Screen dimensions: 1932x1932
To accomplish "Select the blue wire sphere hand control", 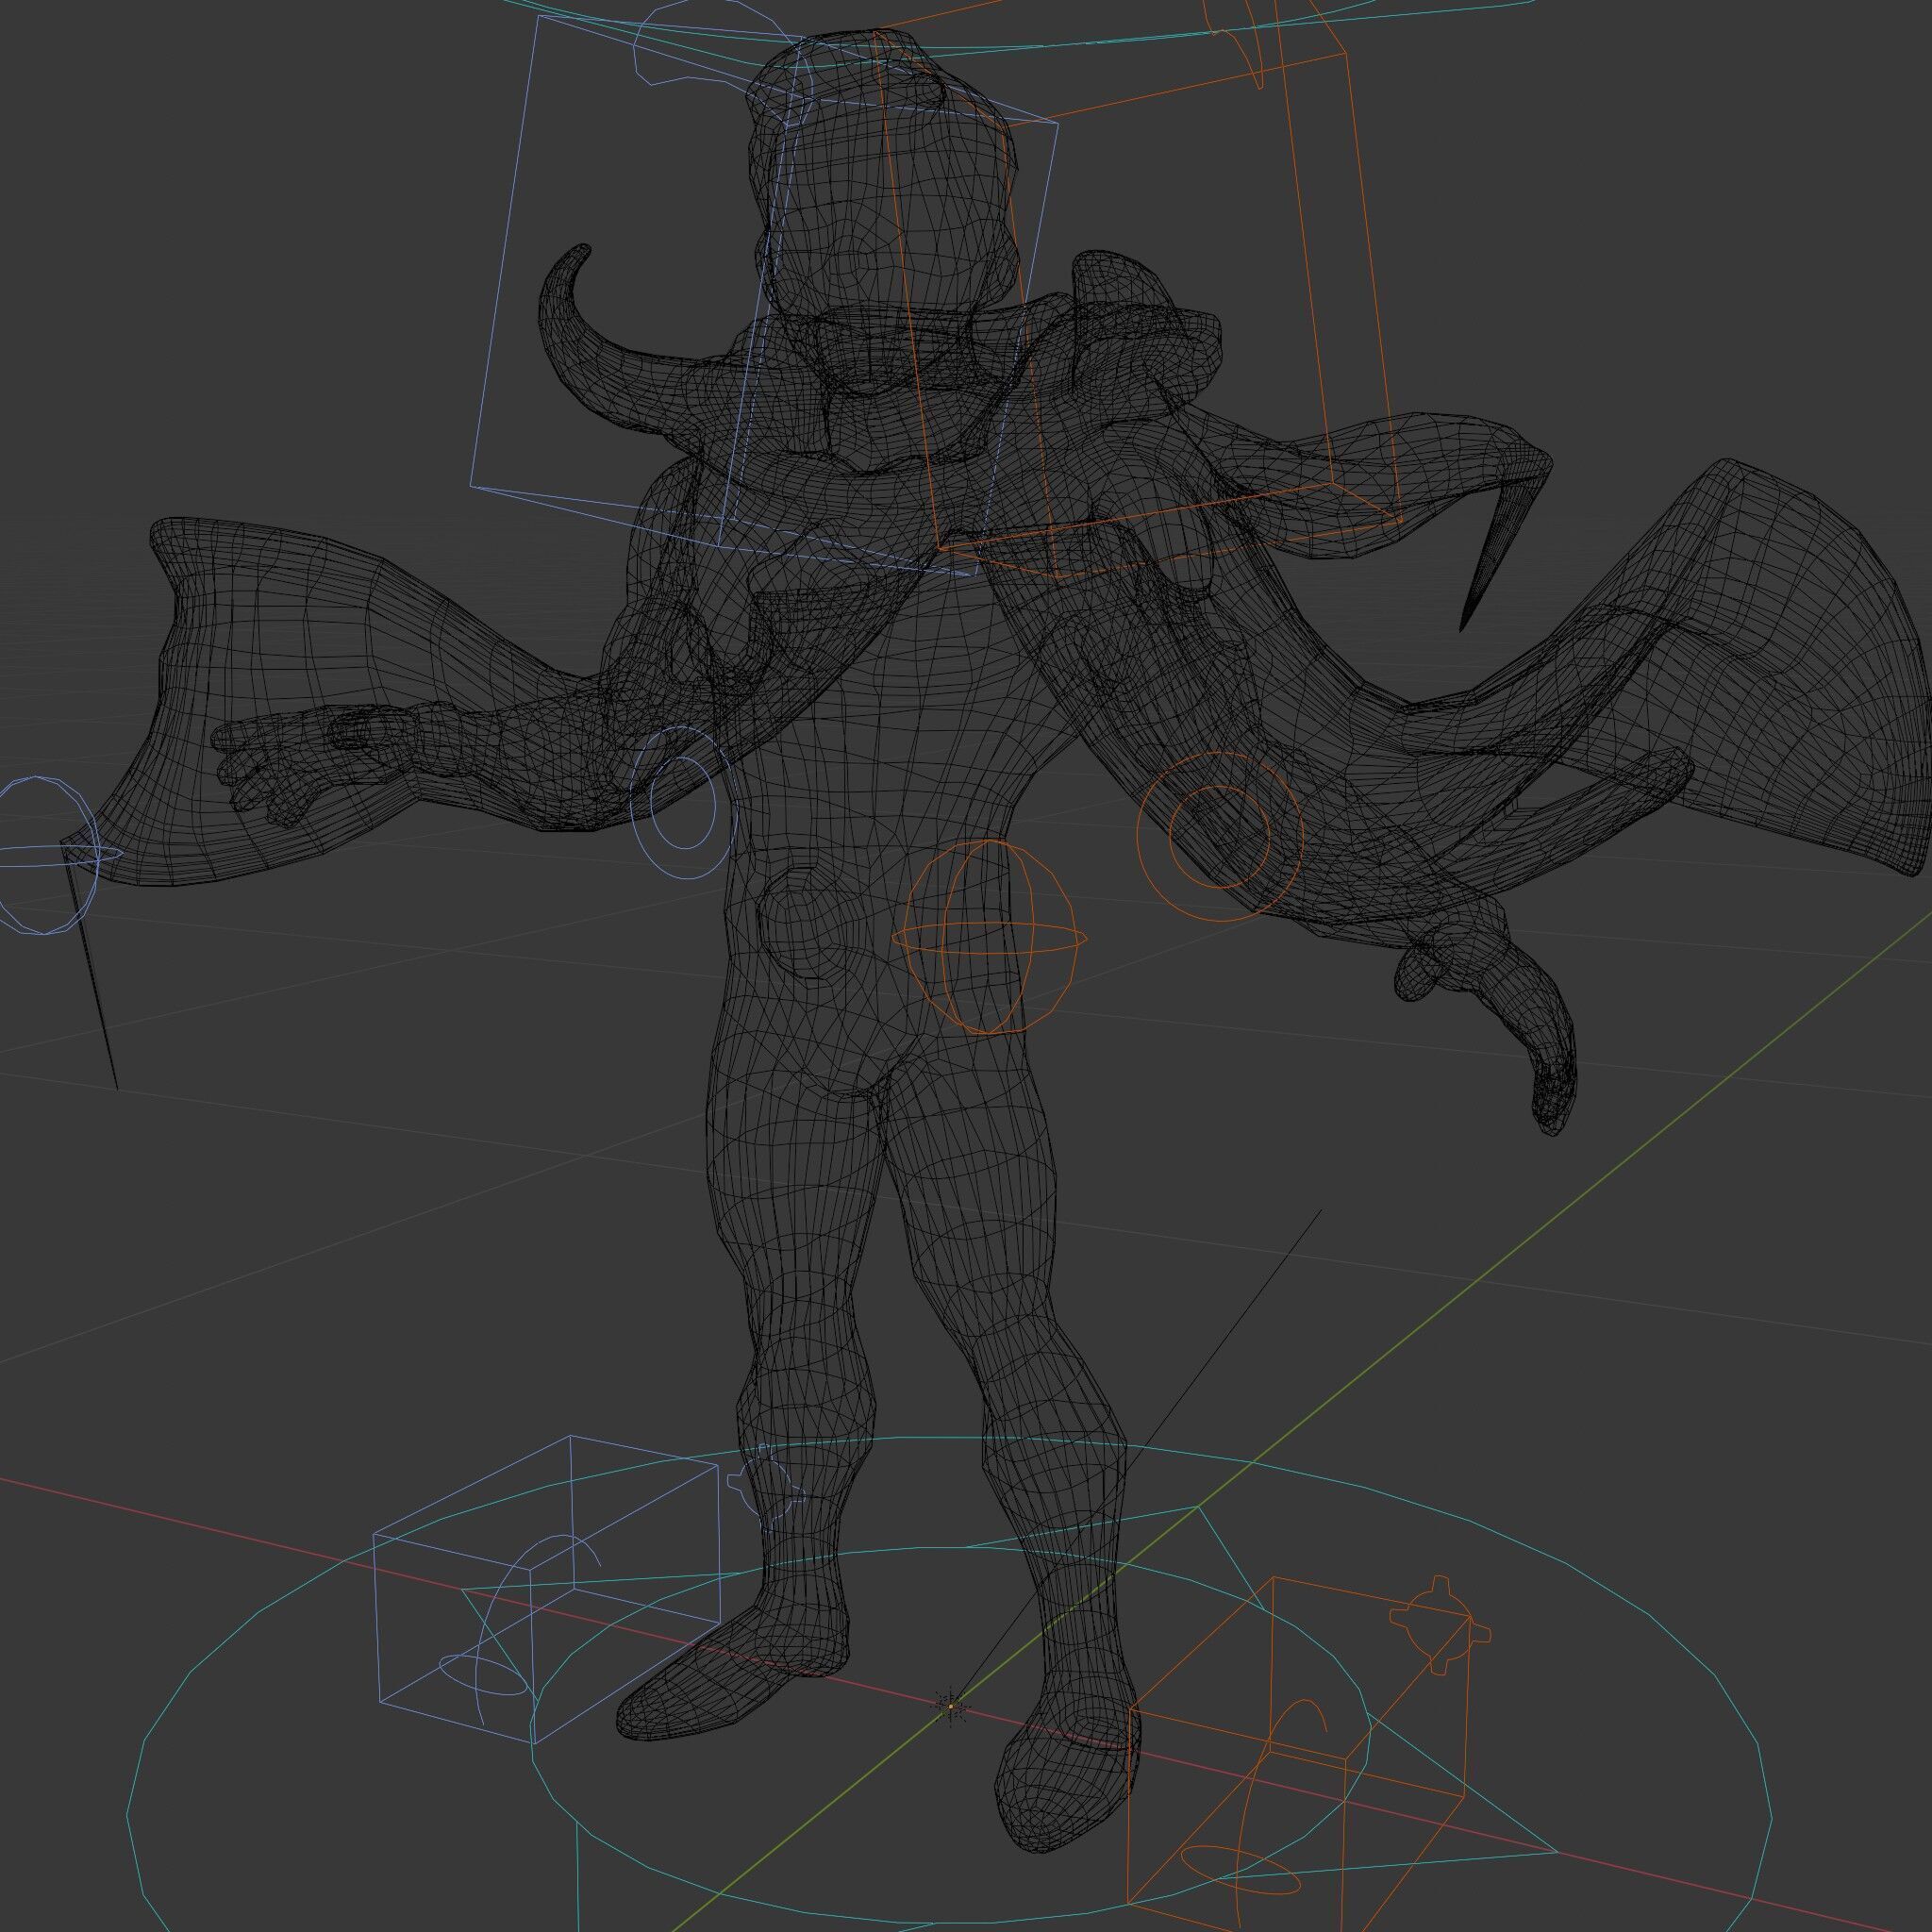I will tap(50, 856).
